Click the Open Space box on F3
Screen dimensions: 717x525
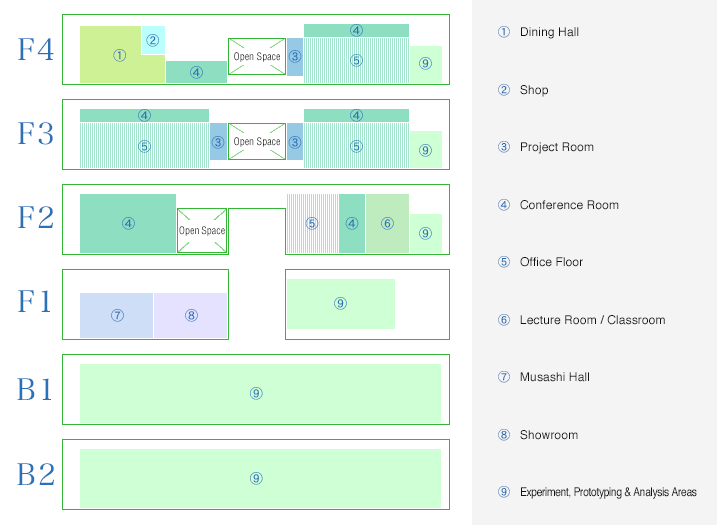(x=257, y=141)
